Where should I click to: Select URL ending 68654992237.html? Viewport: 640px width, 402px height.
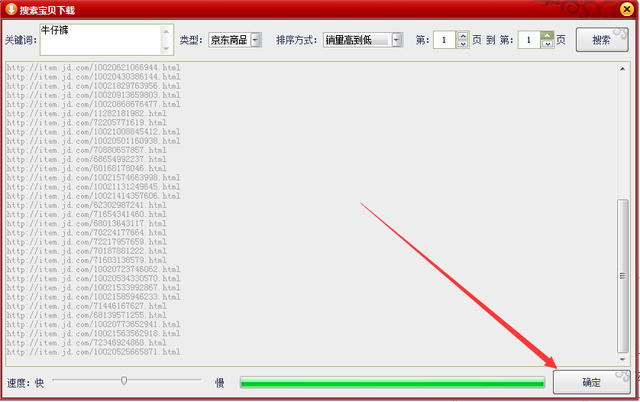[x=87, y=159]
